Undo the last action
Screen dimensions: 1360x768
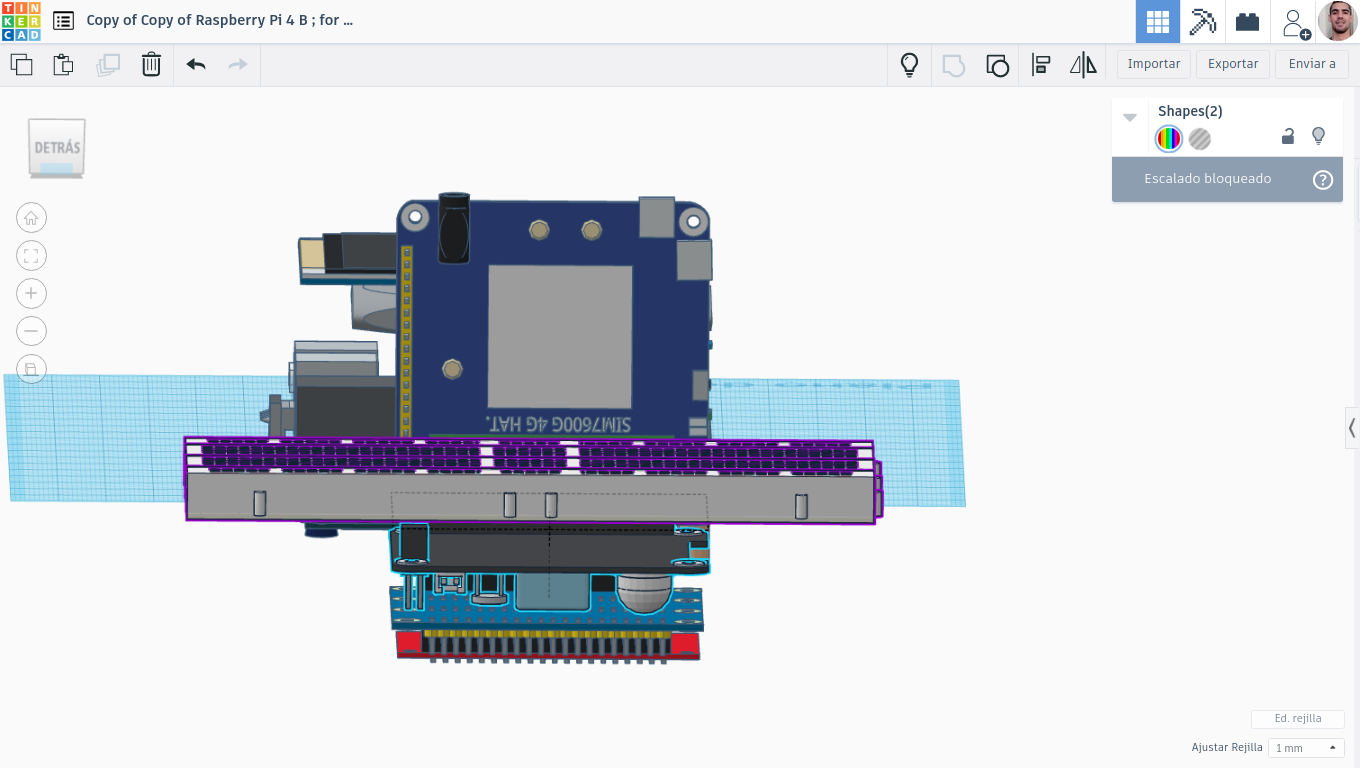[196, 65]
